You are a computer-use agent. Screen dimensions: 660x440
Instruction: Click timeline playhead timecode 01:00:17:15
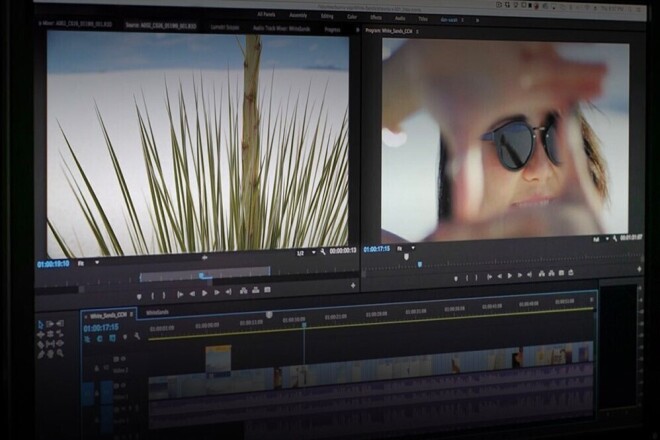[101, 328]
